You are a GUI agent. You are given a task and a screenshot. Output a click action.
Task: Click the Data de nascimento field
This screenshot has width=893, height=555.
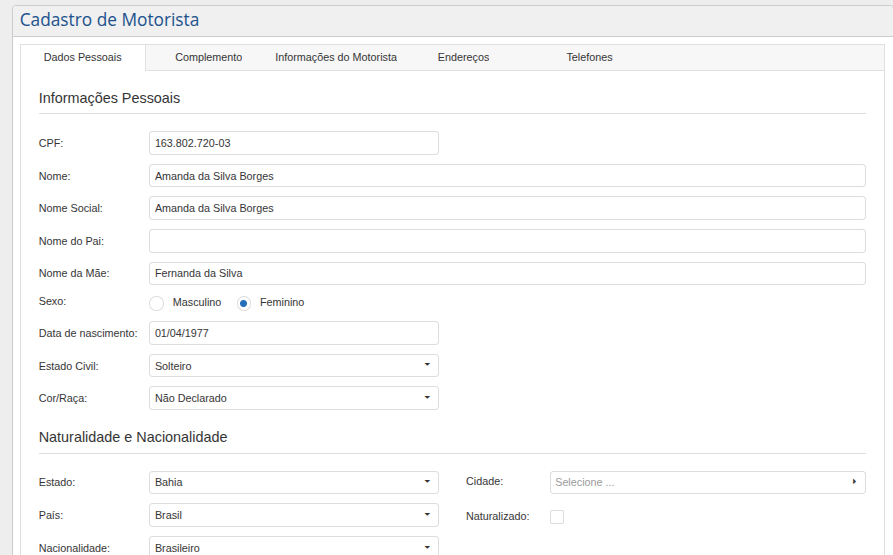(293, 333)
